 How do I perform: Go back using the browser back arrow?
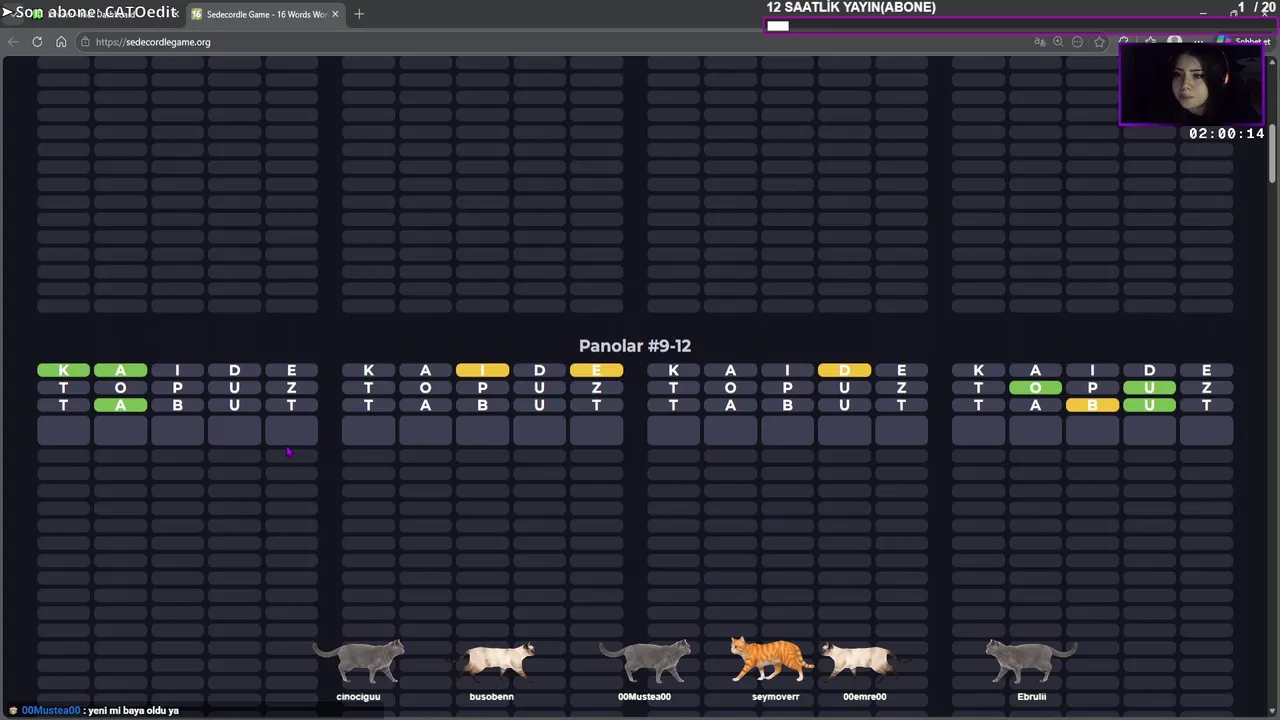[13, 42]
